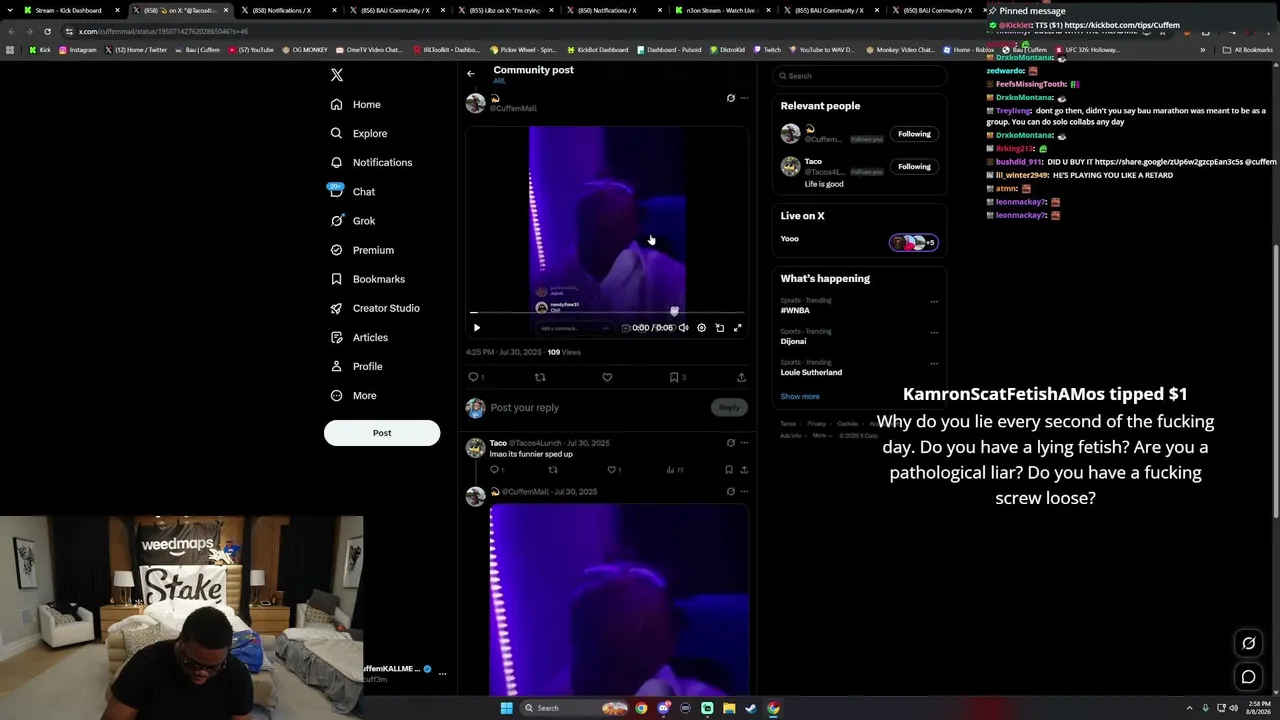Click the Grok icon on the main post

730,98
